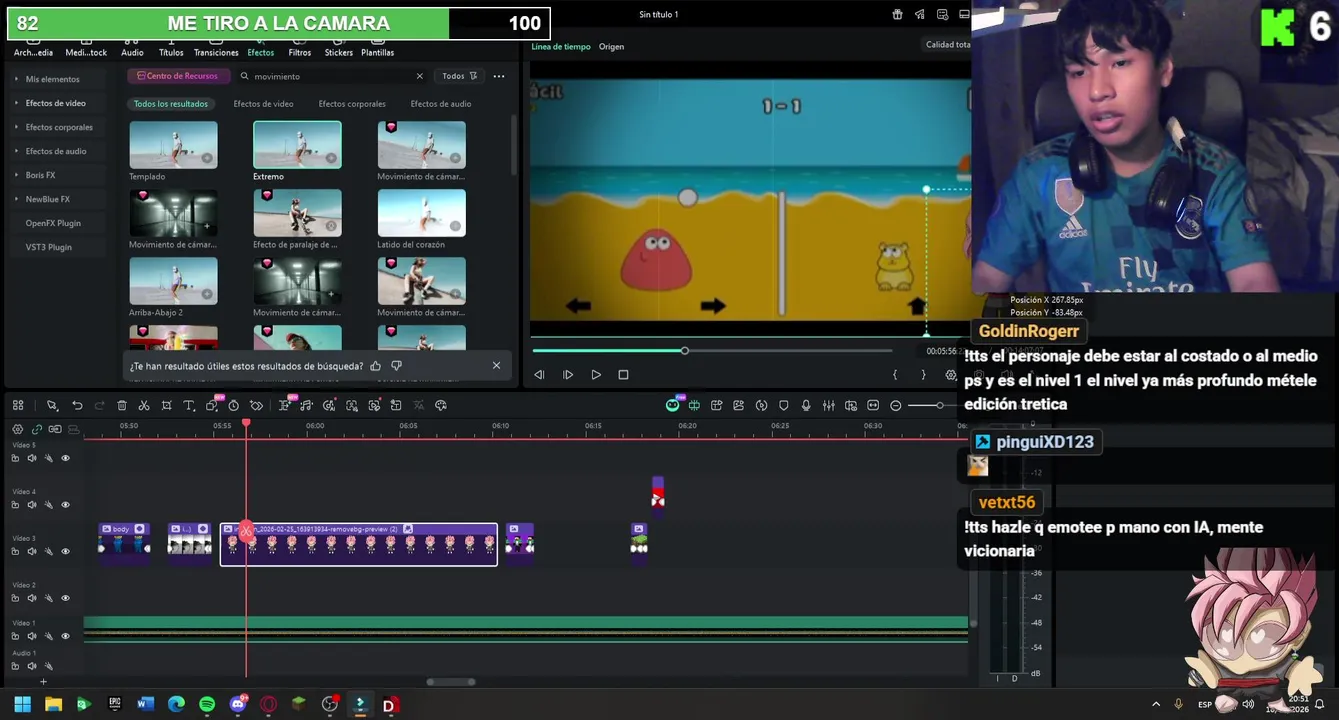This screenshot has width=1339, height=720.
Task: Toggle the auto ripple link icon
Action: pyautogui.click(x=37, y=429)
